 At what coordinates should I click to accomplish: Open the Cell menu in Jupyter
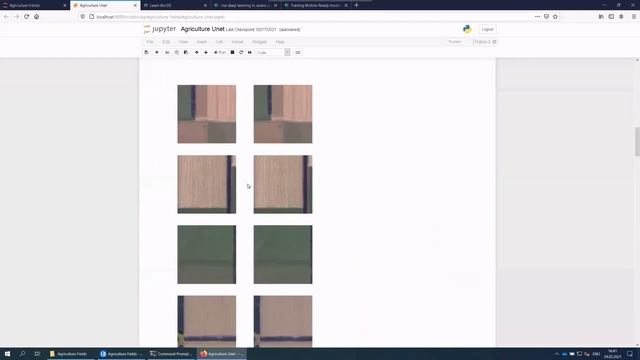(219, 42)
